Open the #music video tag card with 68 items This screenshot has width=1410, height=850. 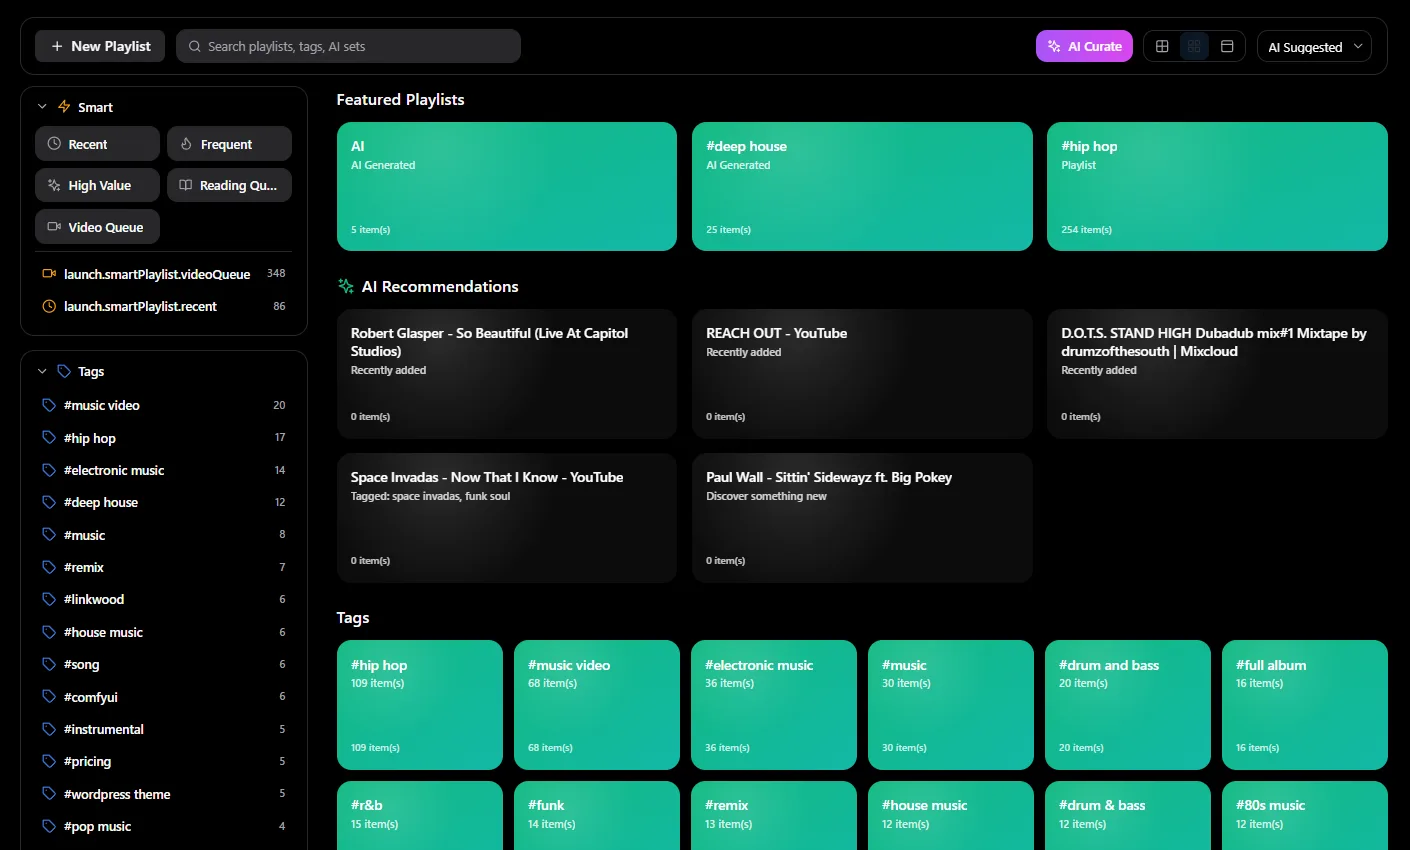point(597,705)
